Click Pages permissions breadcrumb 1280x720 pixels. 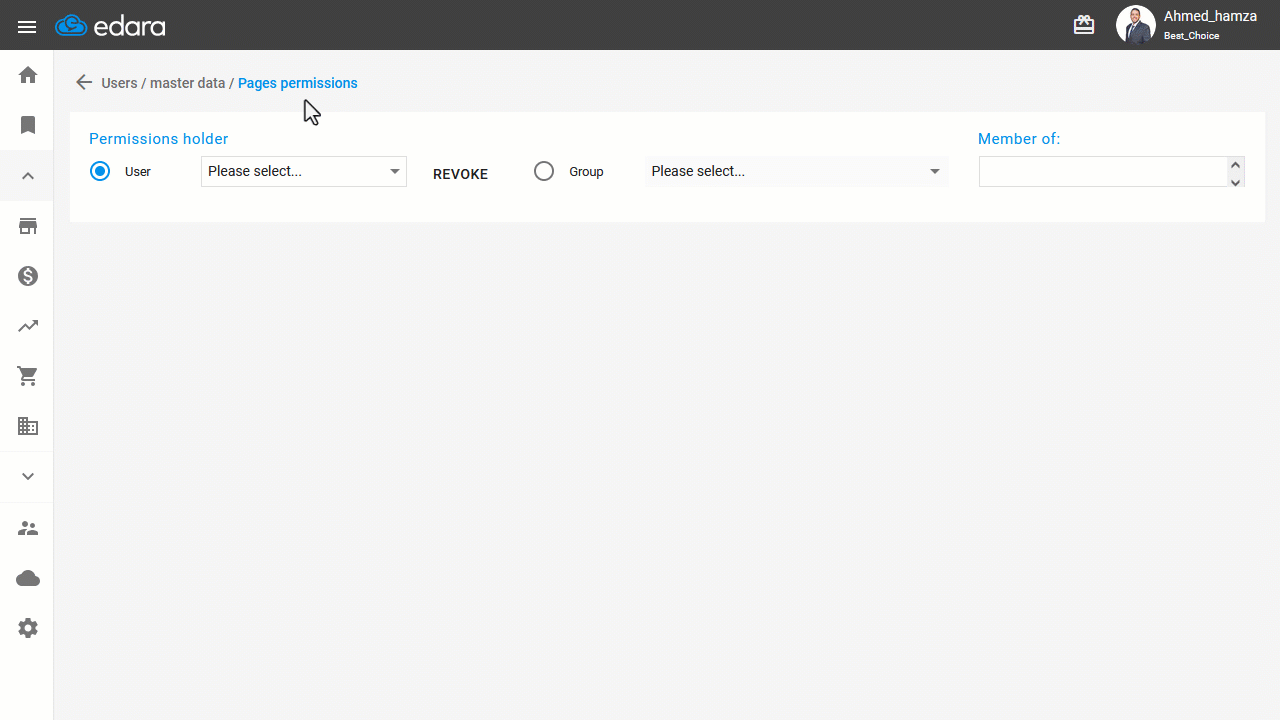pyautogui.click(x=298, y=83)
